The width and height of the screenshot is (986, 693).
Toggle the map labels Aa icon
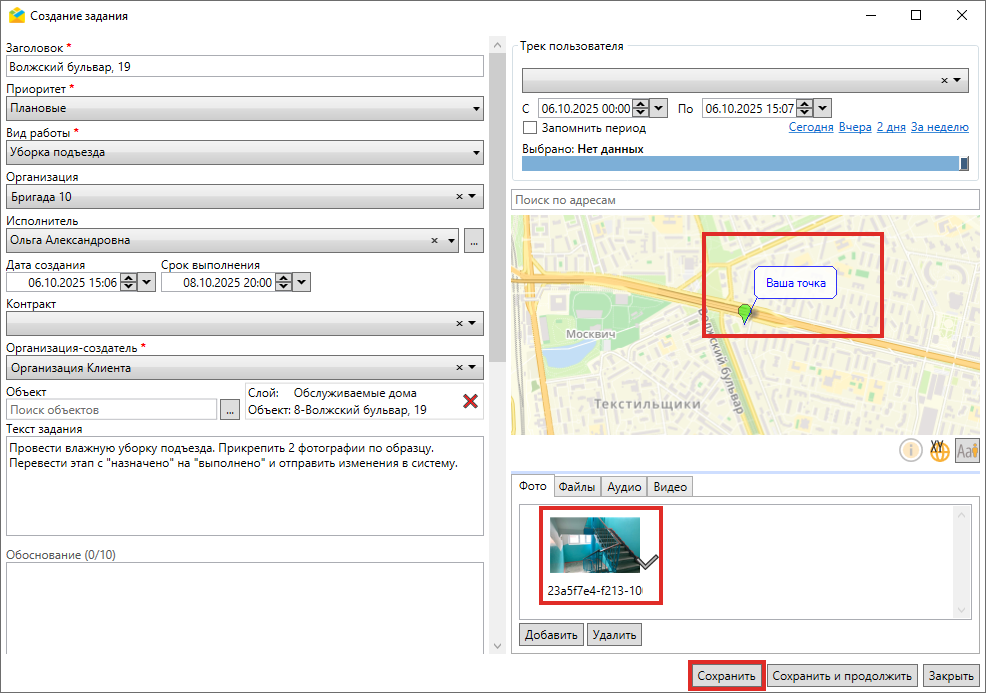pos(966,451)
